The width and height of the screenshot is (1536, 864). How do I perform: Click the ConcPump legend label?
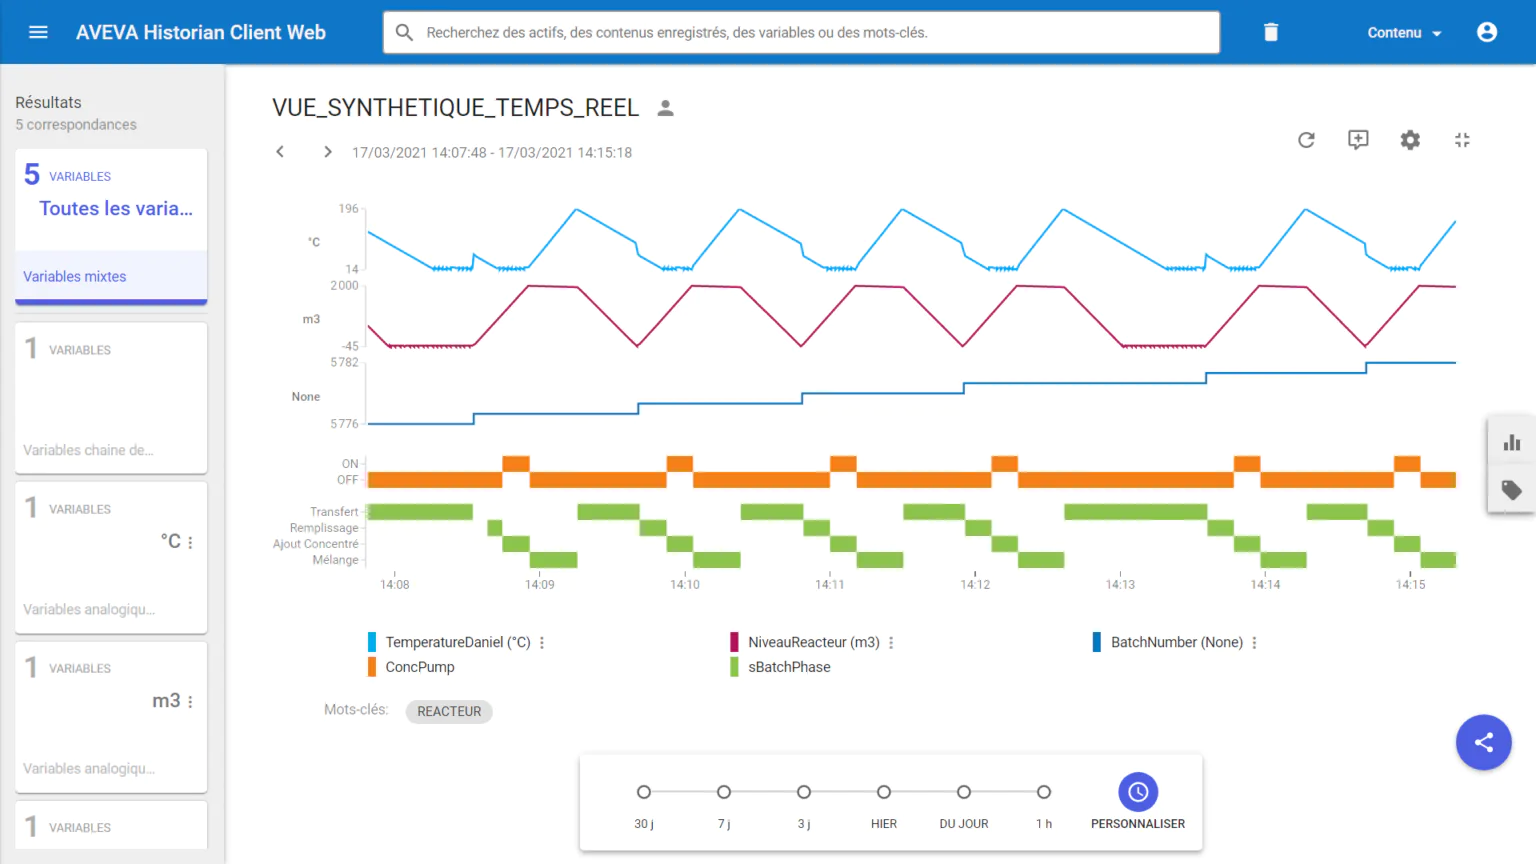[420, 667]
